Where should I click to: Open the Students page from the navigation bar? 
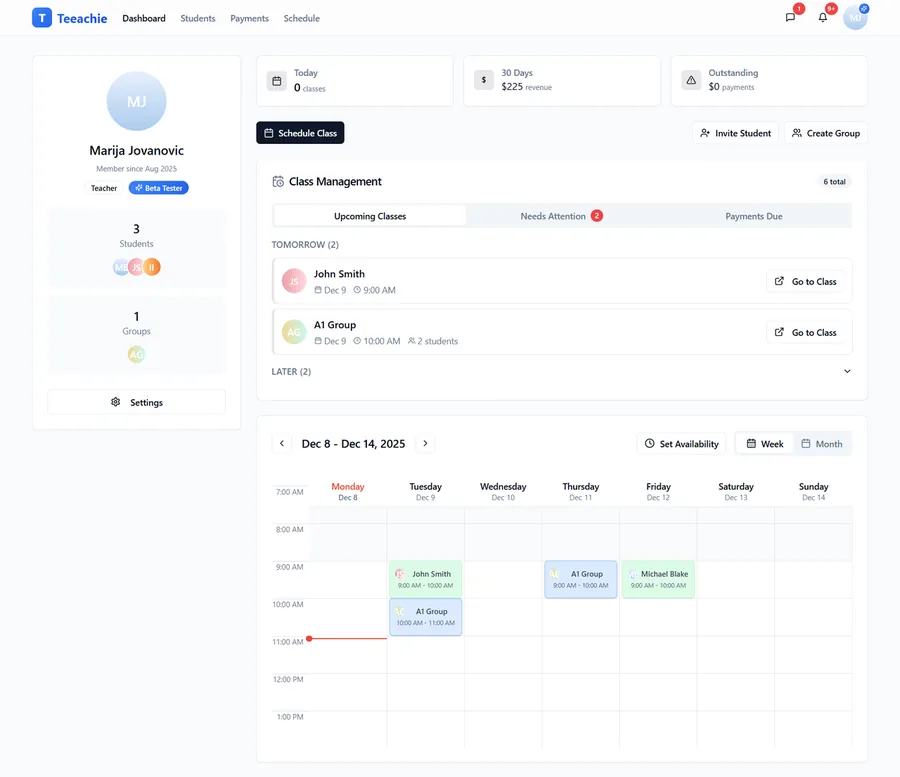pyautogui.click(x=197, y=17)
